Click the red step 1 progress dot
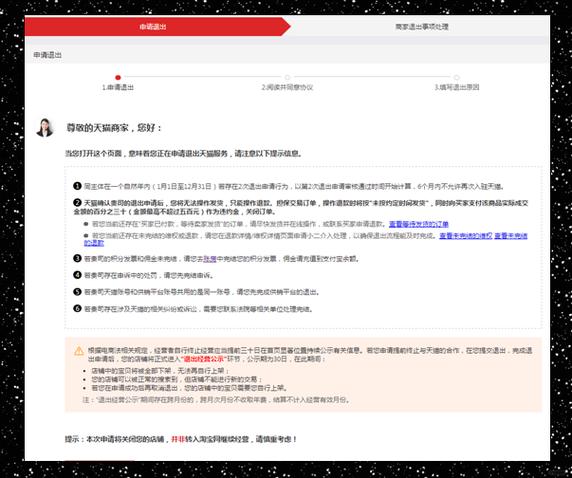This screenshot has height=478, width=572. coord(117,77)
